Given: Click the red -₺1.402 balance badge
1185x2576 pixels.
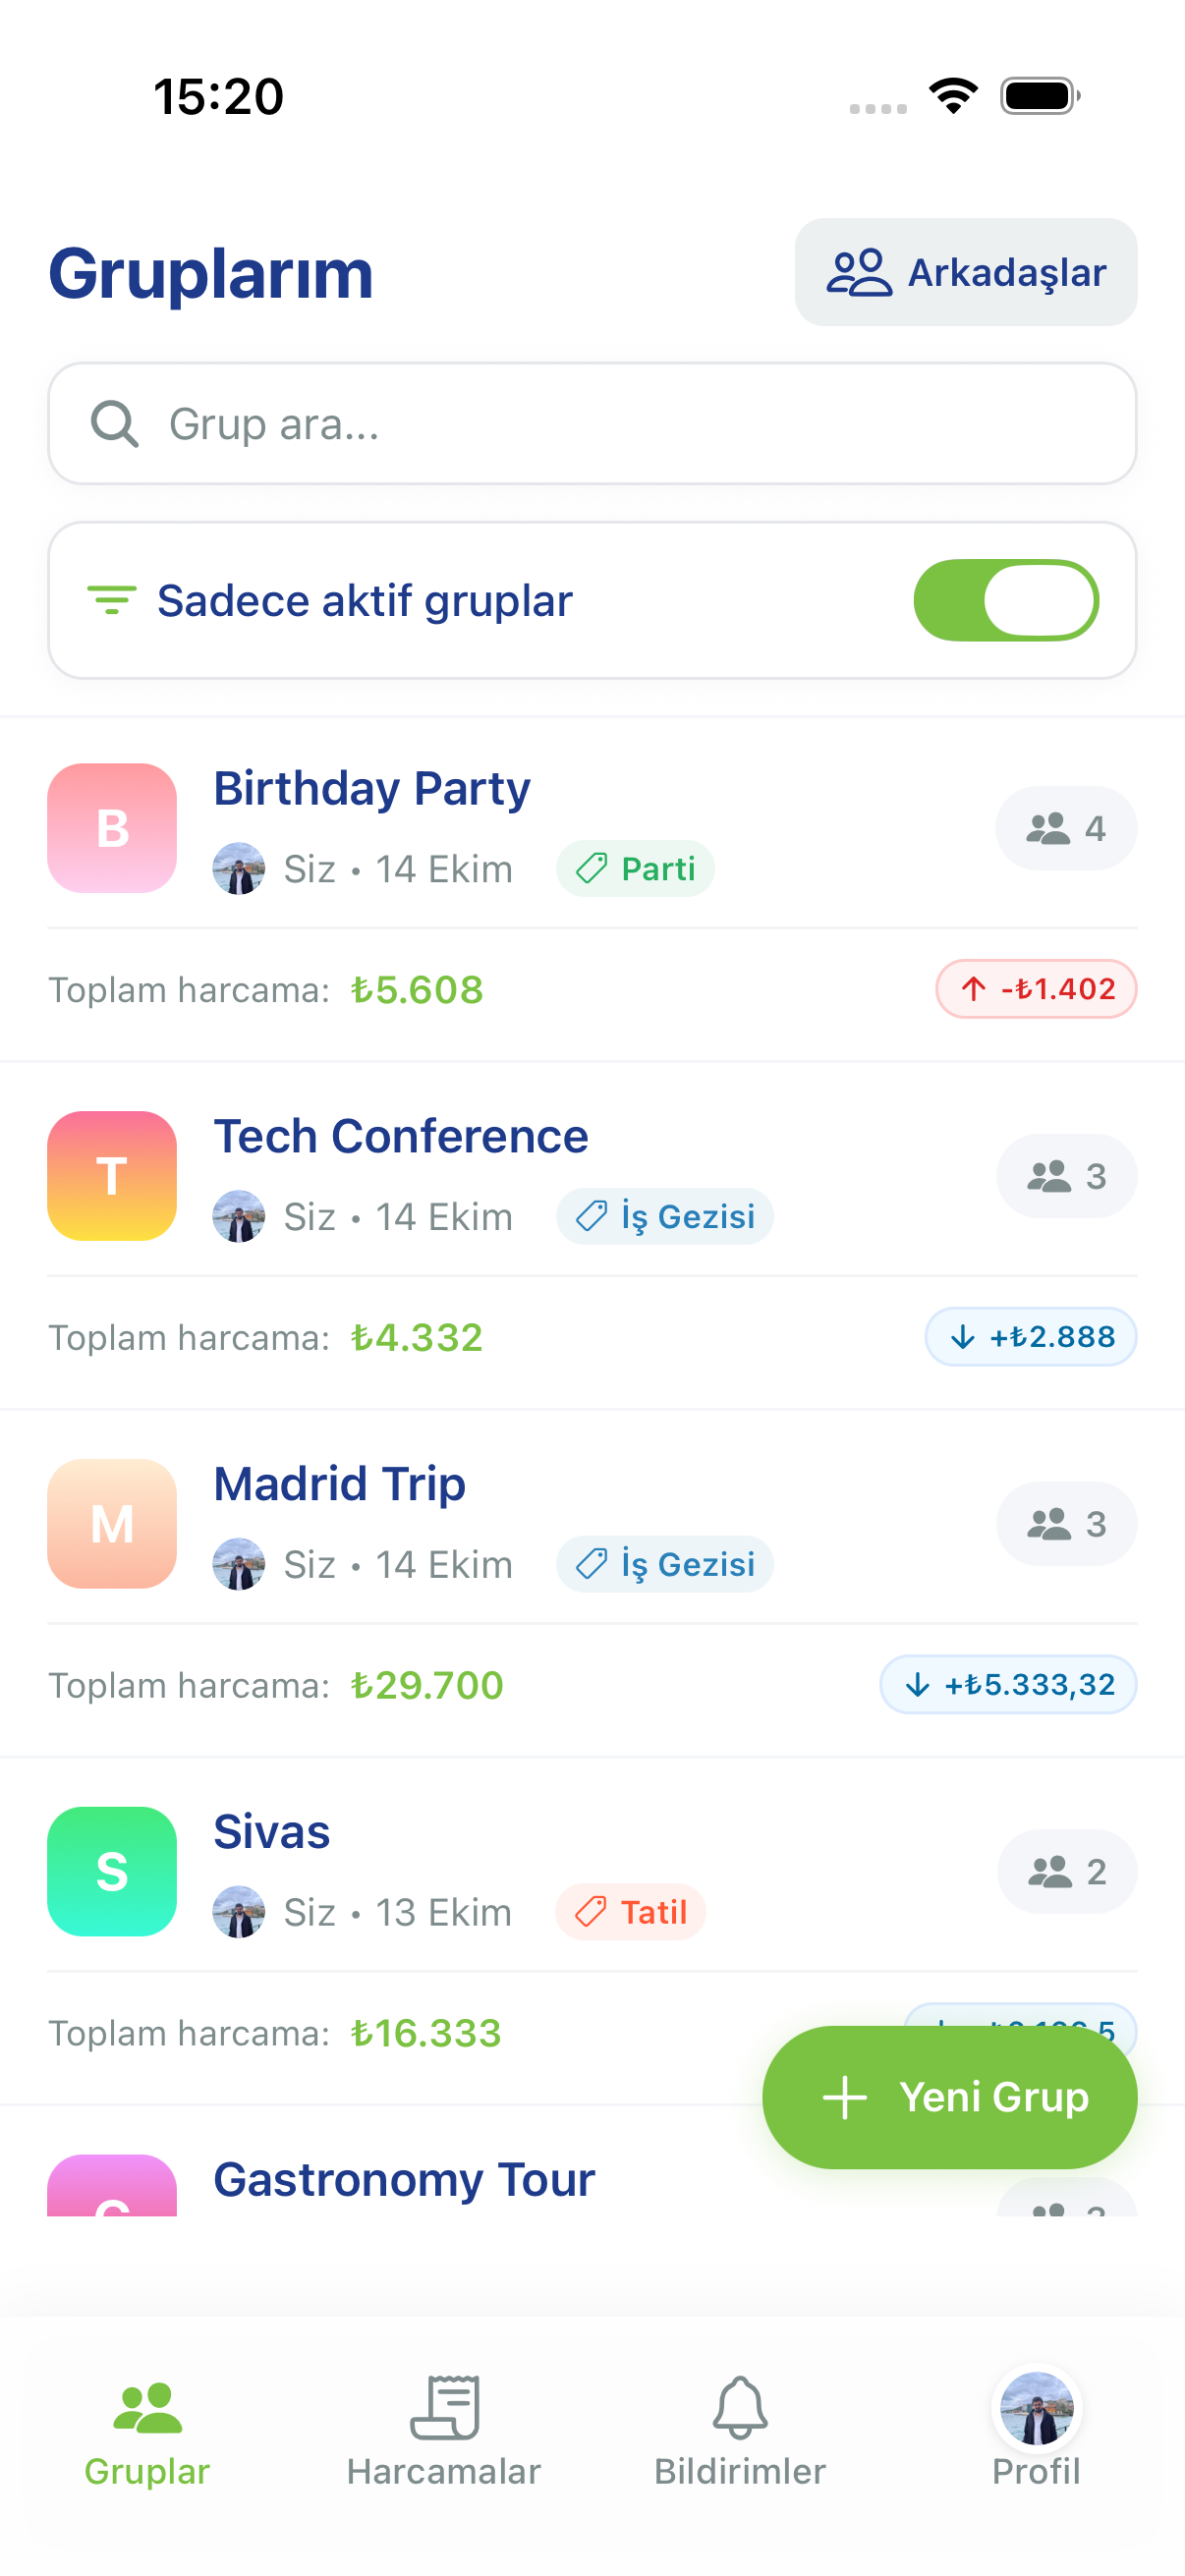Looking at the screenshot, I should (x=1035, y=989).
